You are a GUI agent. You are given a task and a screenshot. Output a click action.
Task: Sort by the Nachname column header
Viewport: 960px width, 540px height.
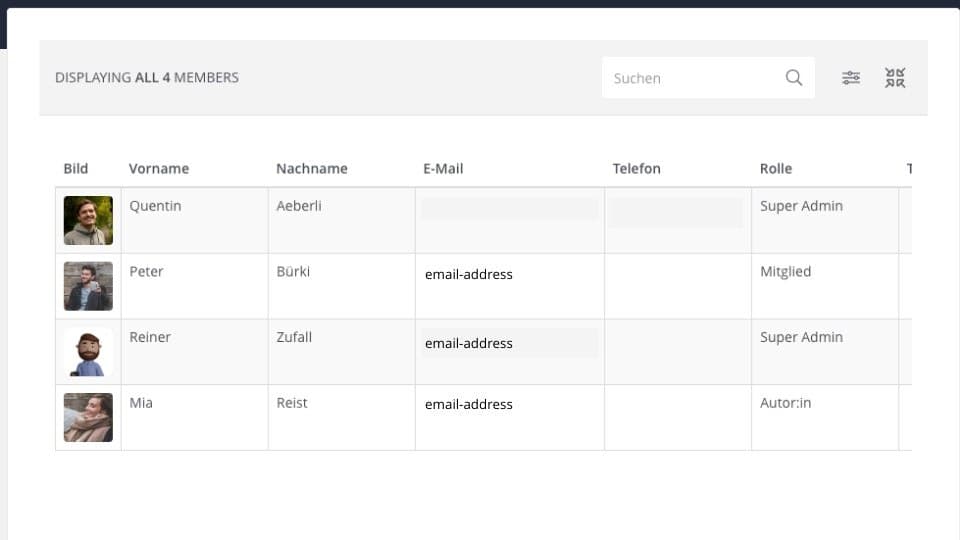pyautogui.click(x=312, y=168)
